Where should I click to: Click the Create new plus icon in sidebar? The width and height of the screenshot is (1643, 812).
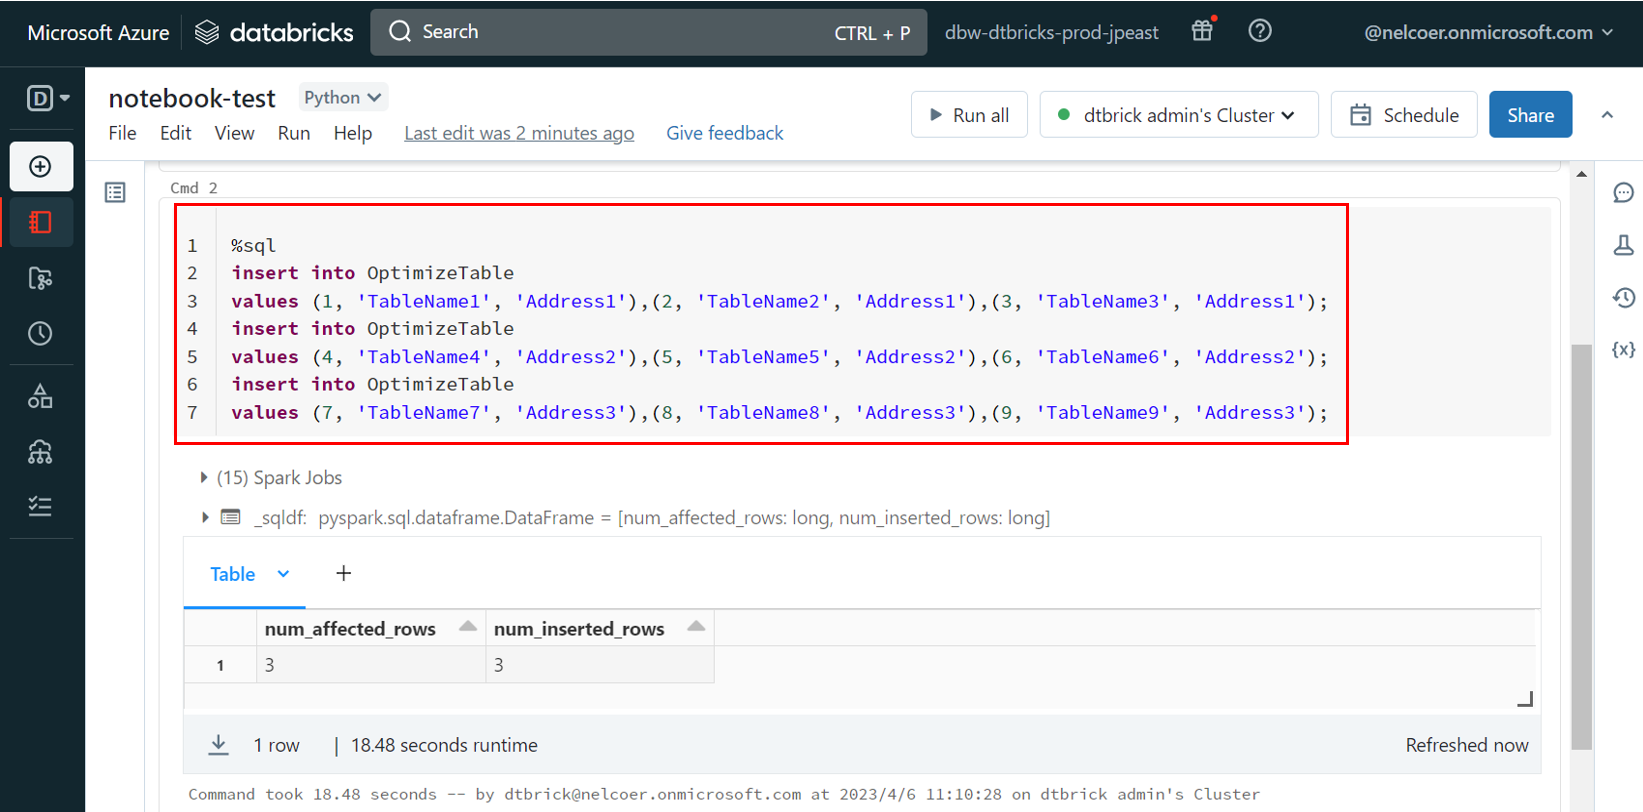[40, 166]
